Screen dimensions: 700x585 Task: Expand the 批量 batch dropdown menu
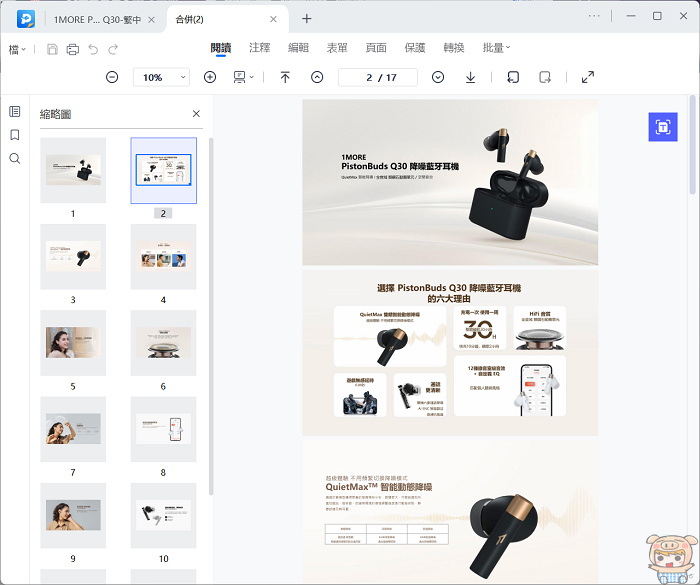[x=496, y=48]
